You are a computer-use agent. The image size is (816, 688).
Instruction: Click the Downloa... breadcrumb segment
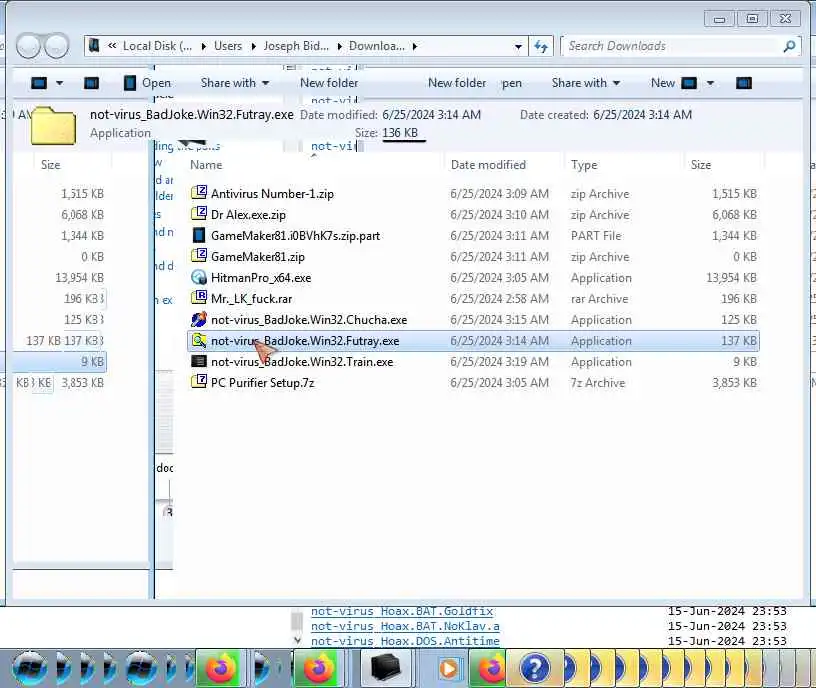point(377,46)
